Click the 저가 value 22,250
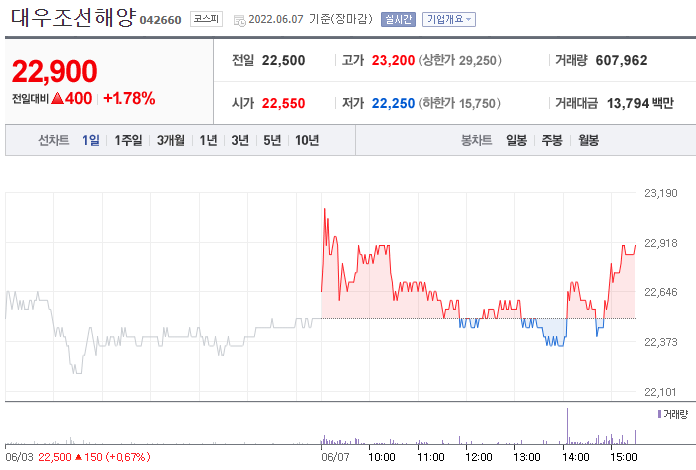Screen dimensions: 696x470 click(x=393, y=103)
